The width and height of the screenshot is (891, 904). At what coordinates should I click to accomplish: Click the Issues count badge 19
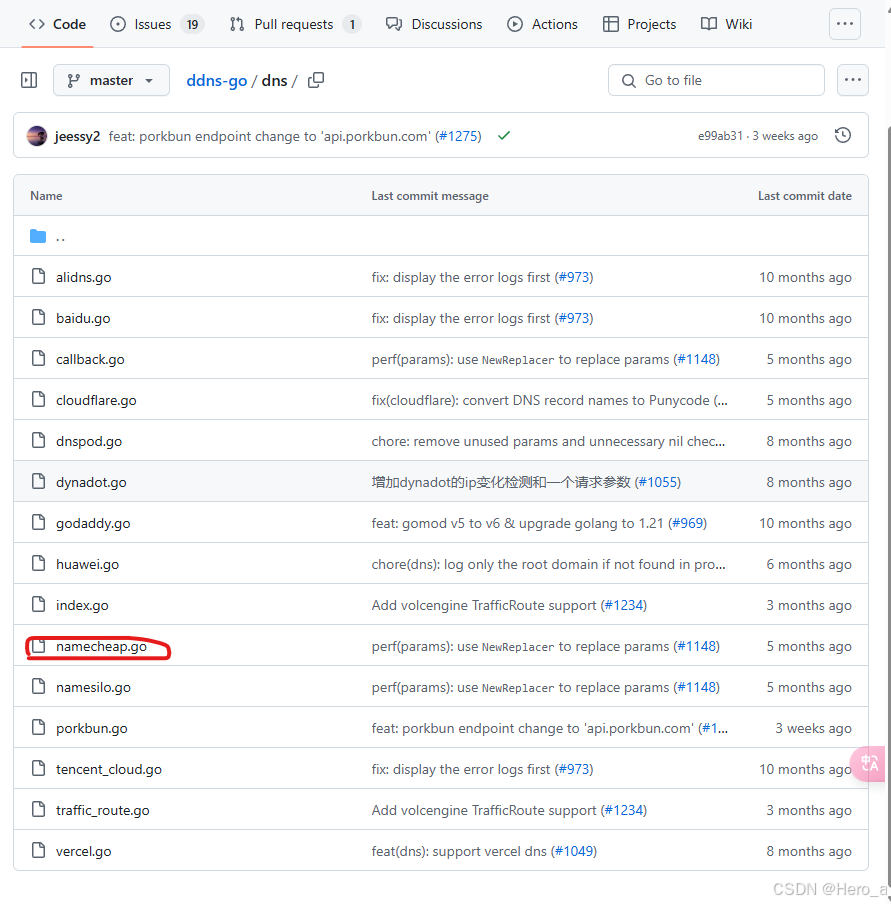coord(192,24)
